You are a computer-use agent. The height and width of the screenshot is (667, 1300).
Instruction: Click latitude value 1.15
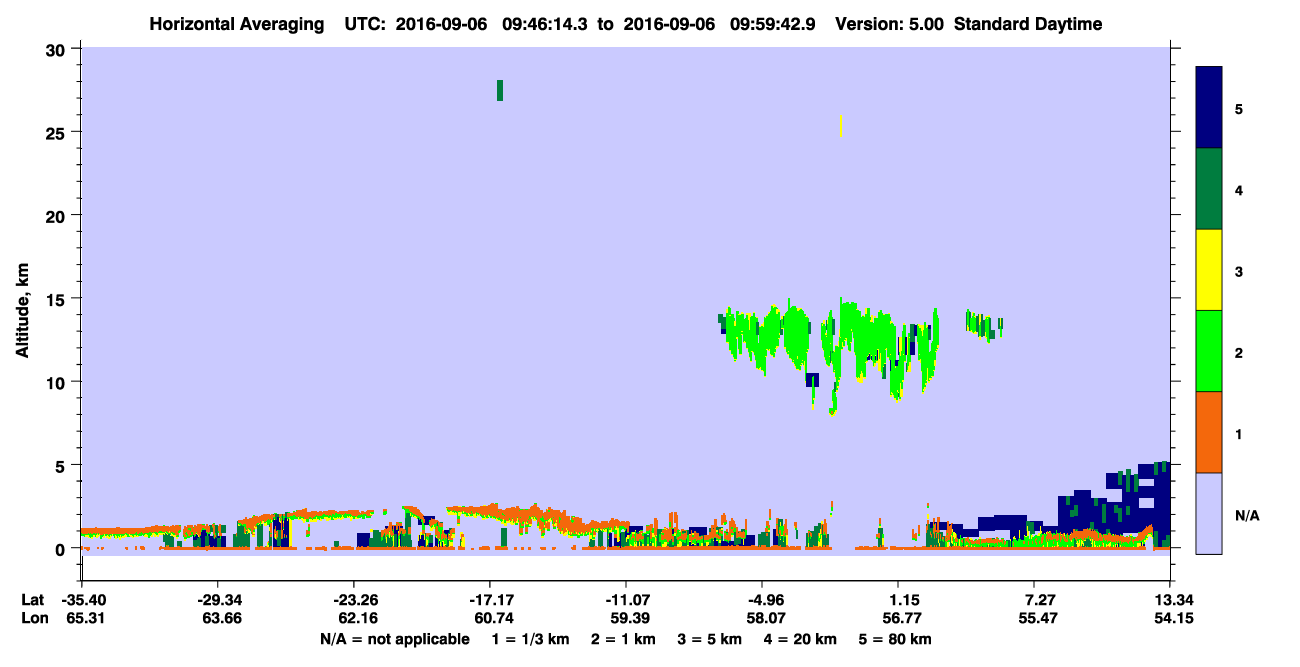(898, 599)
